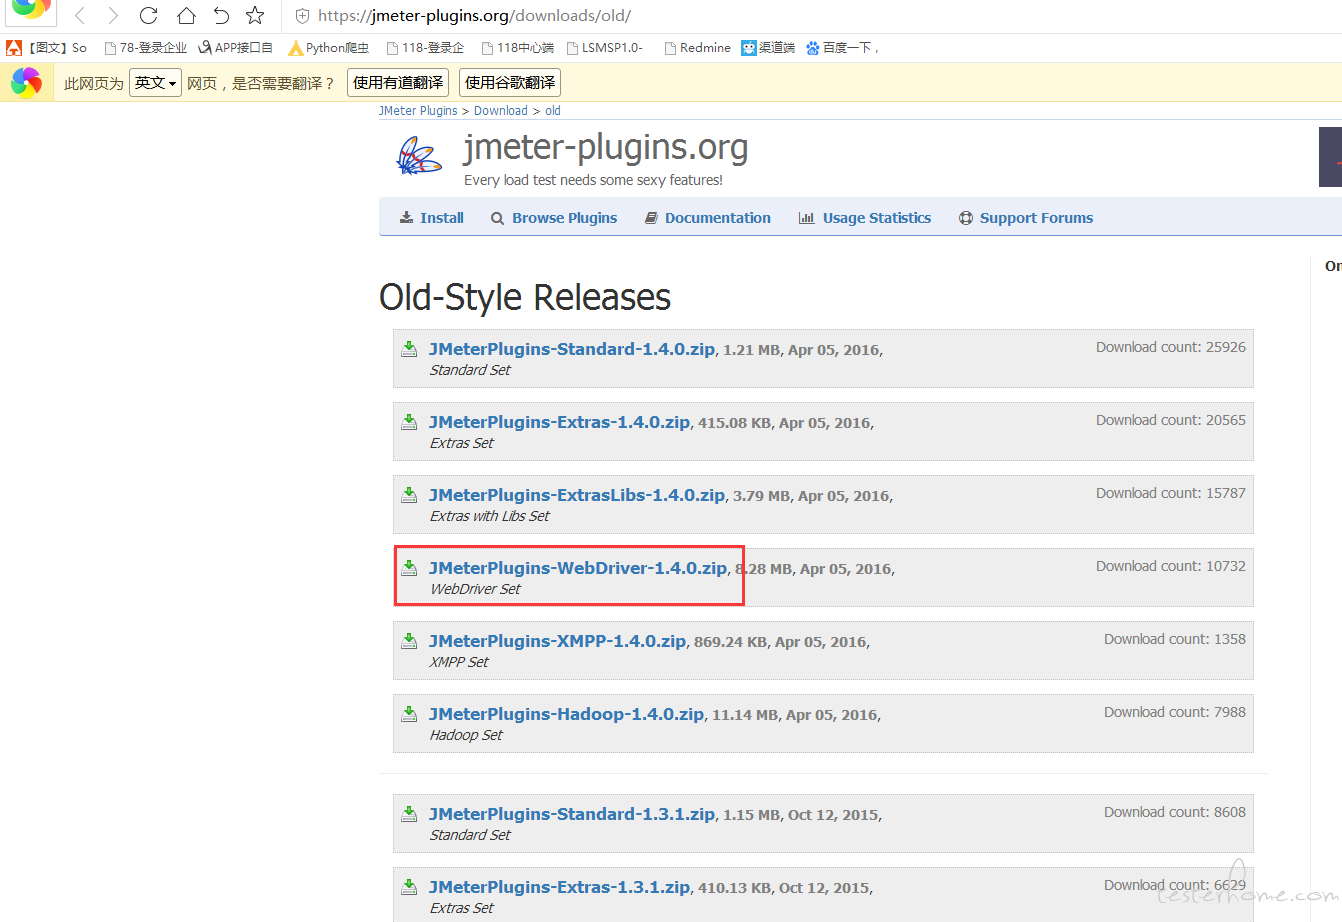This screenshot has height=922, width=1342.
Task: Open the Documentation menu item
Action: 708,218
